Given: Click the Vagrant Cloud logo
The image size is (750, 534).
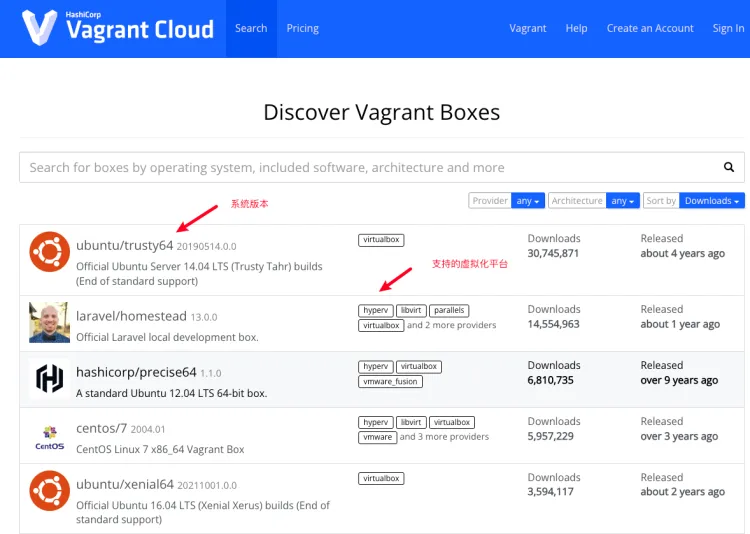Looking at the screenshot, I should click(x=117, y=28).
